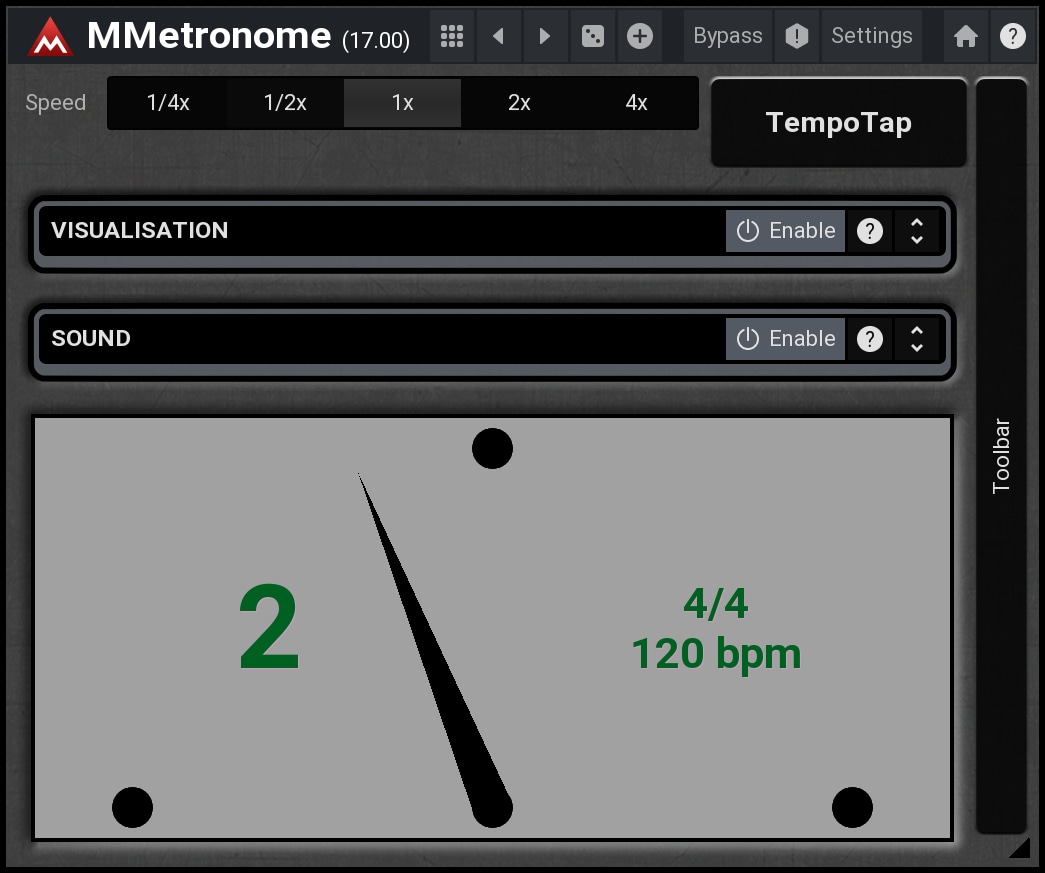Go to next preset arrow
This screenshot has width=1045, height=873.
pyautogui.click(x=545, y=37)
